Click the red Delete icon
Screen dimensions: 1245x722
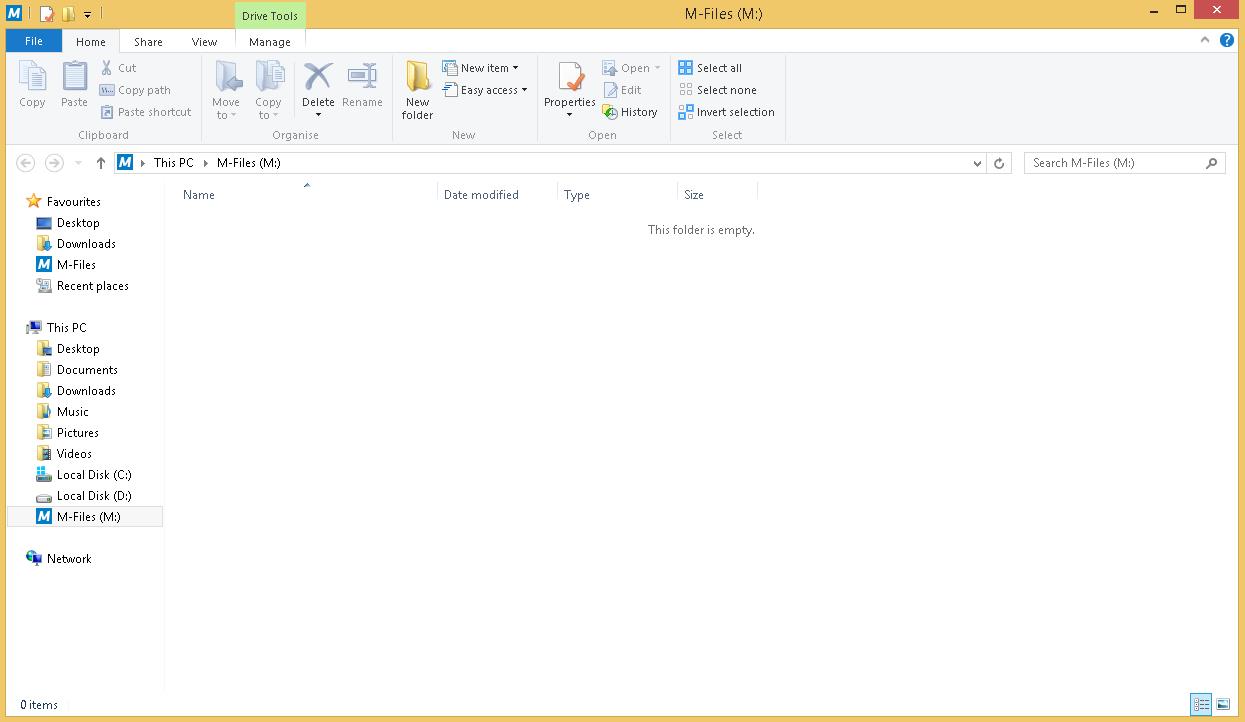point(318,76)
